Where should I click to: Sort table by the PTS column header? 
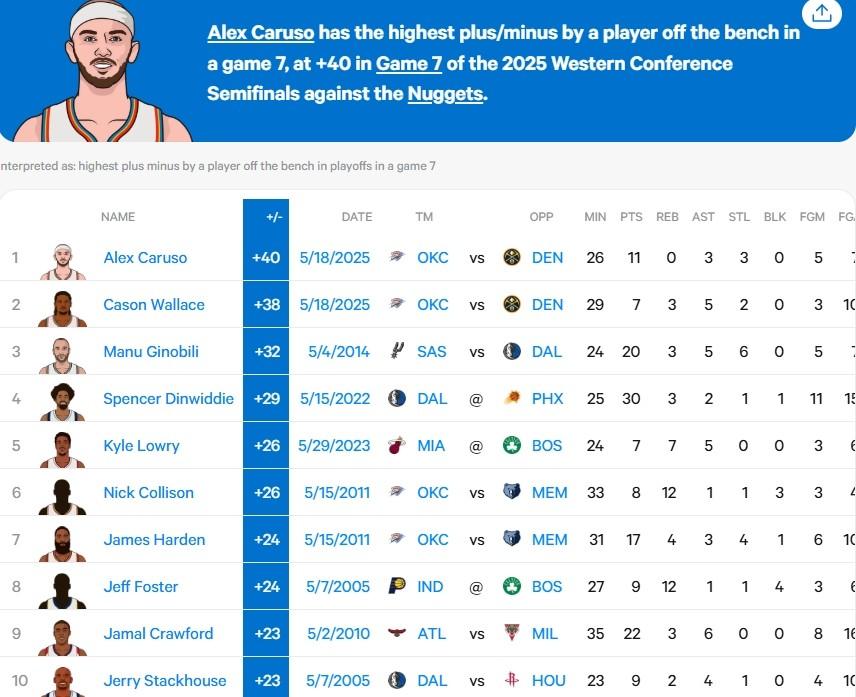[631, 217]
